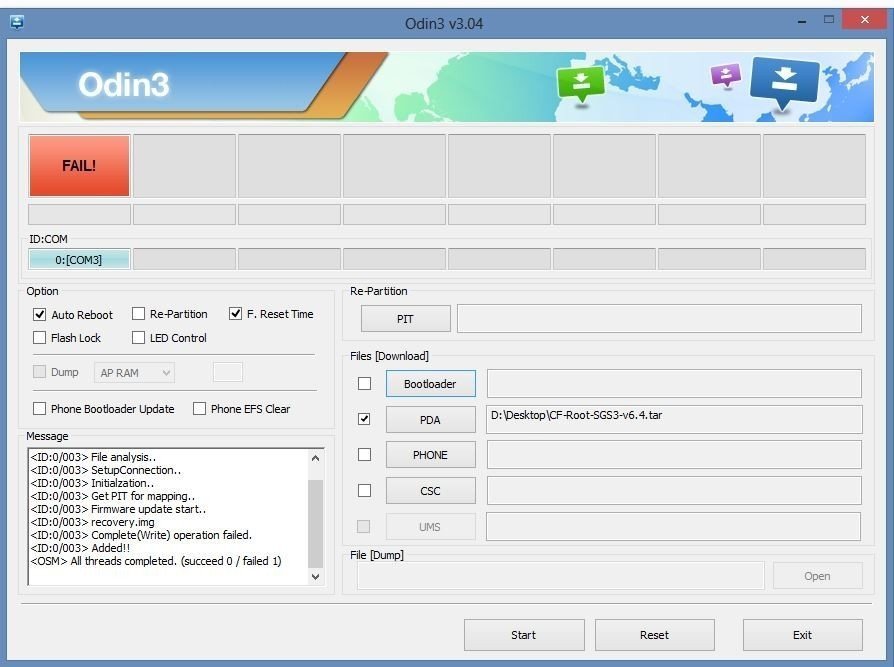894x667 pixels.
Task: Tick the checkbox next to PHONE
Action: (x=364, y=454)
